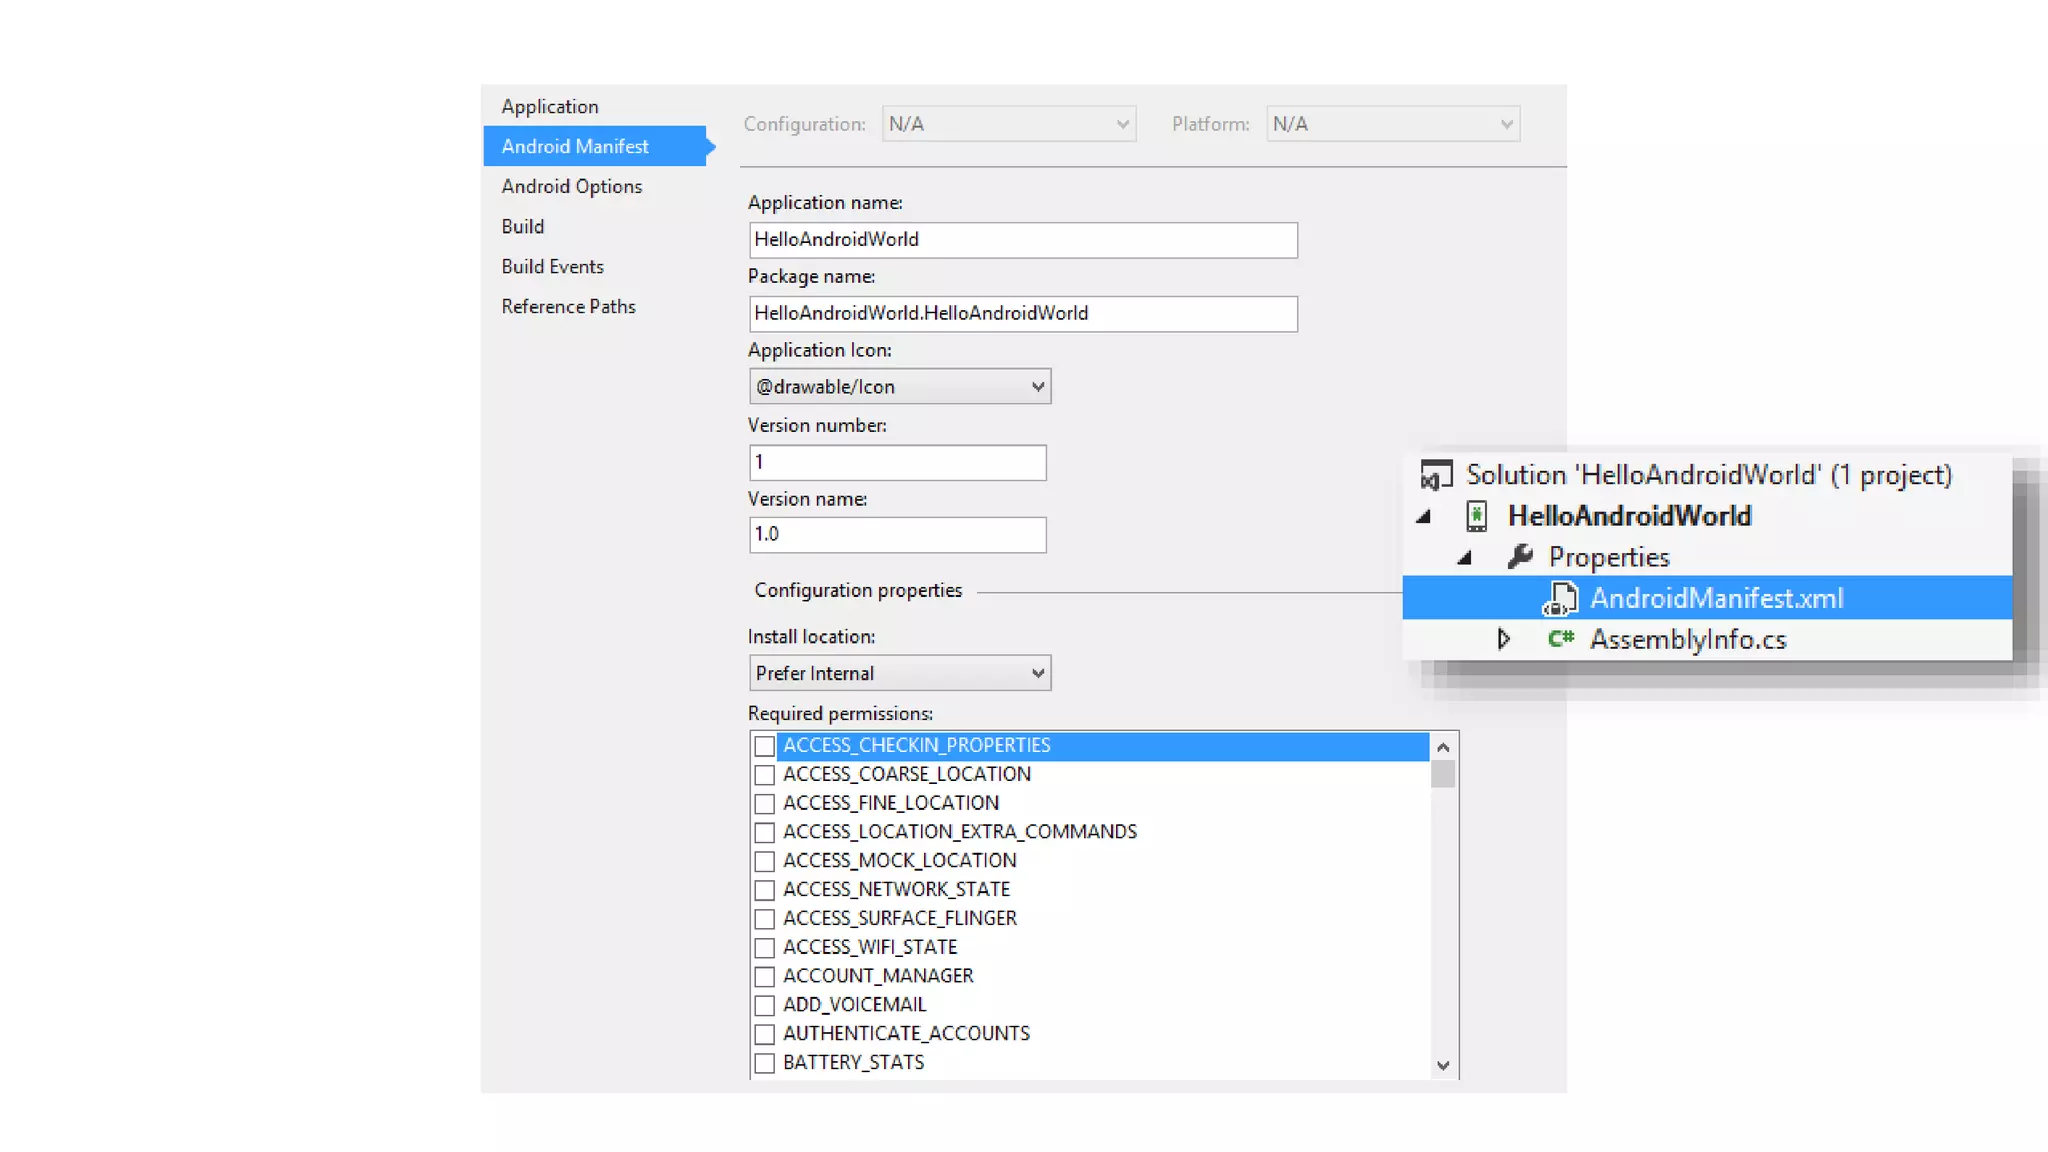This screenshot has width=2048, height=1152.
Task: Collapse the HelloAndroidWorld project node
Action: tap(1424, 517)
